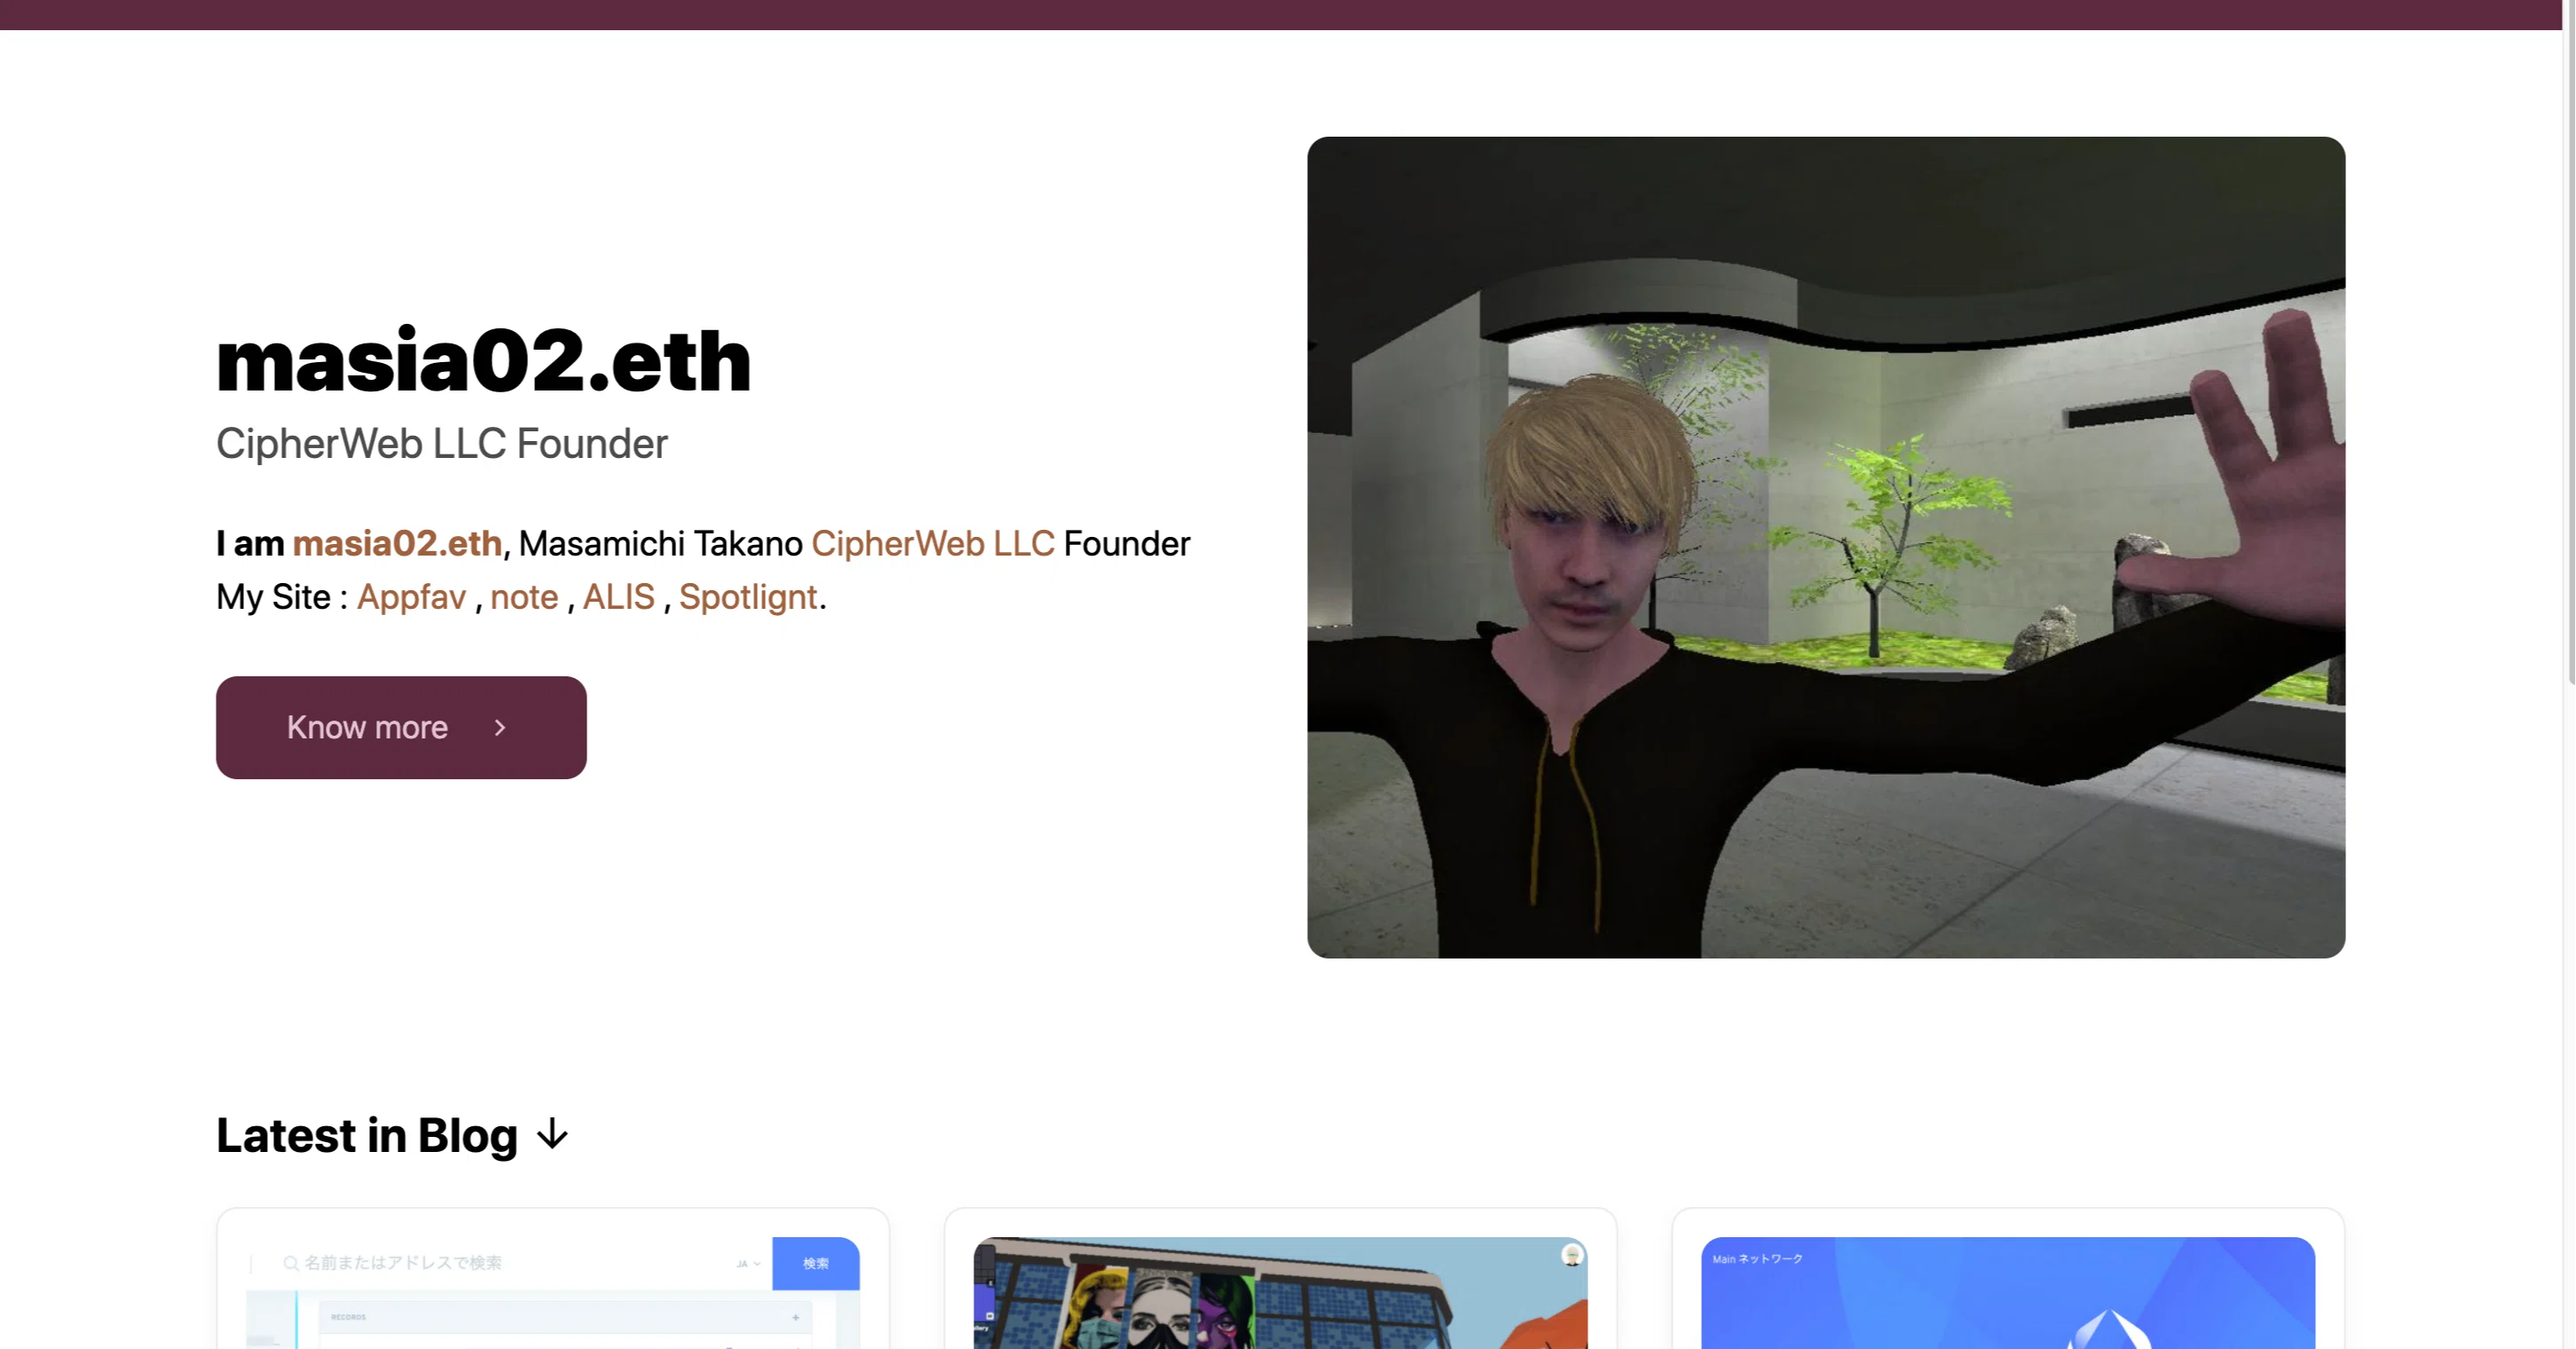The width and height of the screenshot is (2576, 1349).
Task: Click the CipherWeb LLC Founder subtitle
Action: coord(441,443)
